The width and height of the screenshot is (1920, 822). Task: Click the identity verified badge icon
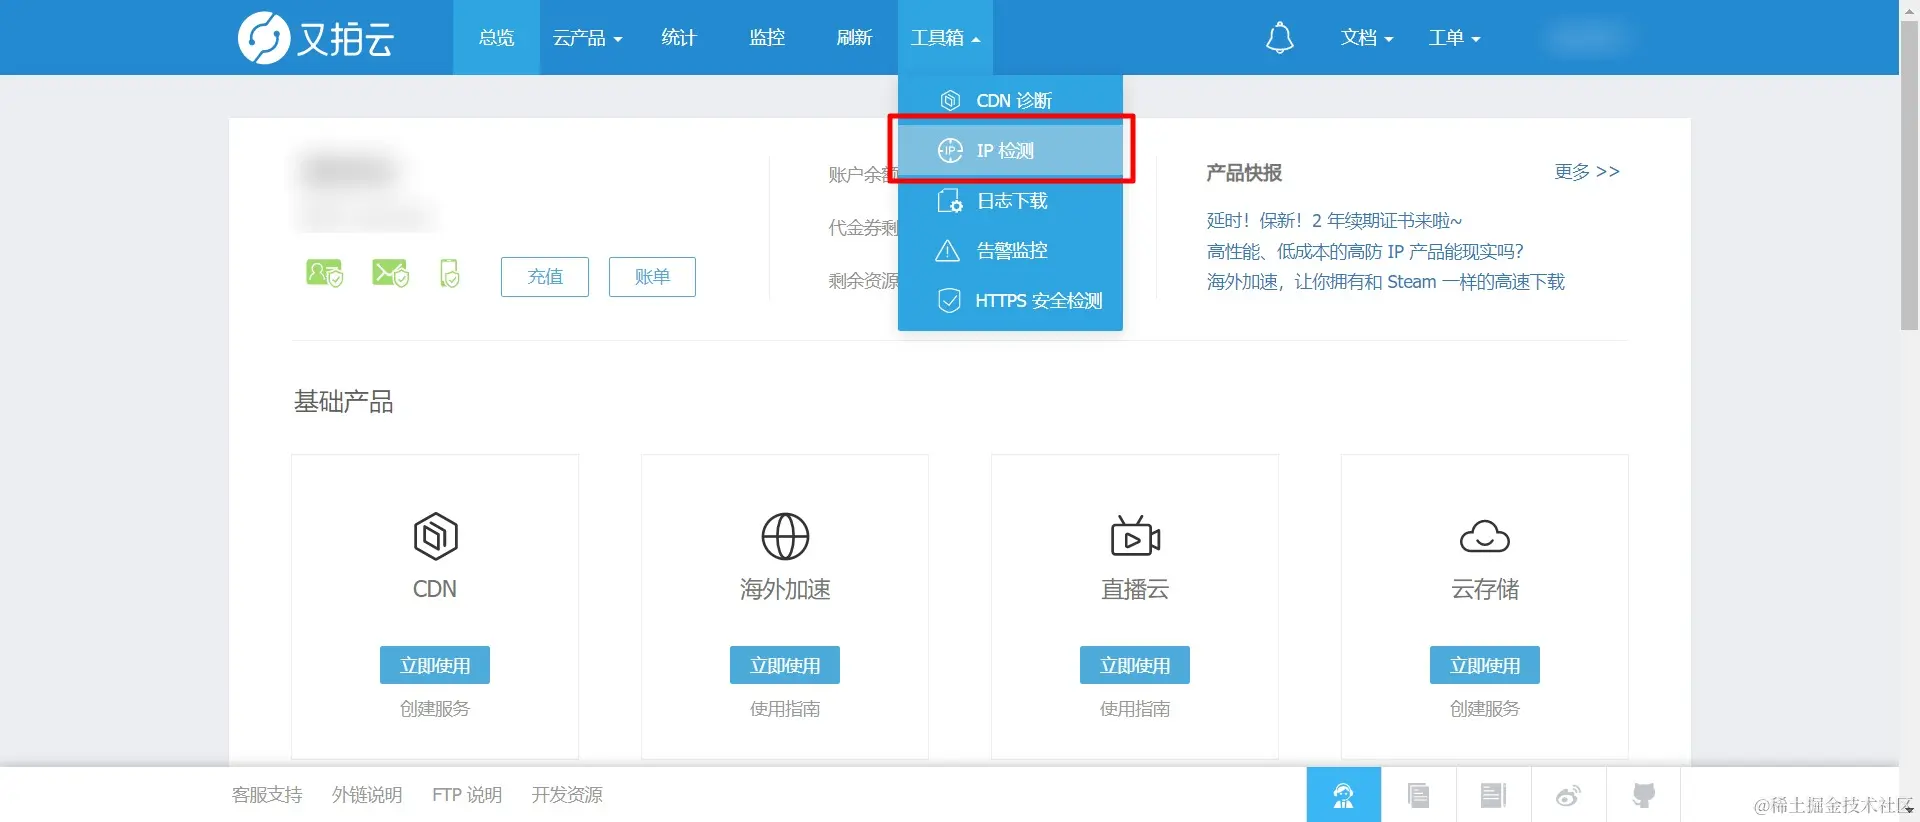tap(324, 273)
